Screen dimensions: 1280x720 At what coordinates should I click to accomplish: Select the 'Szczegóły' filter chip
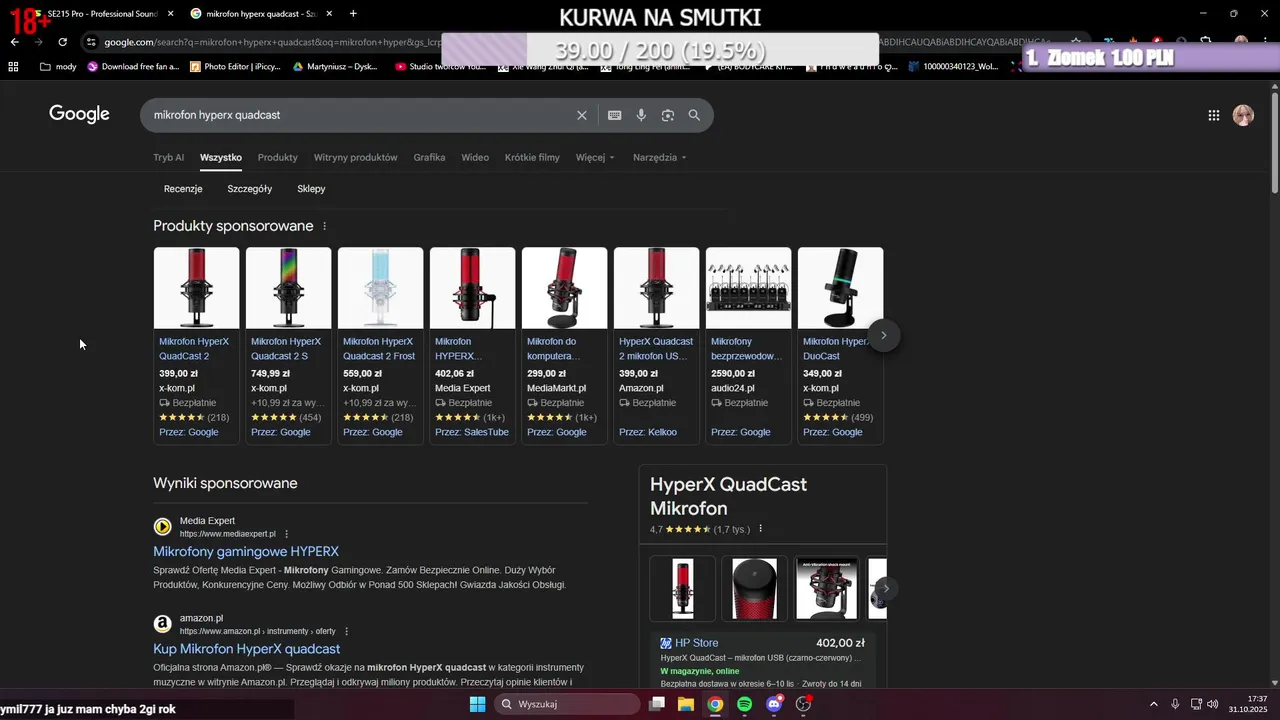[x=250, y=189]
